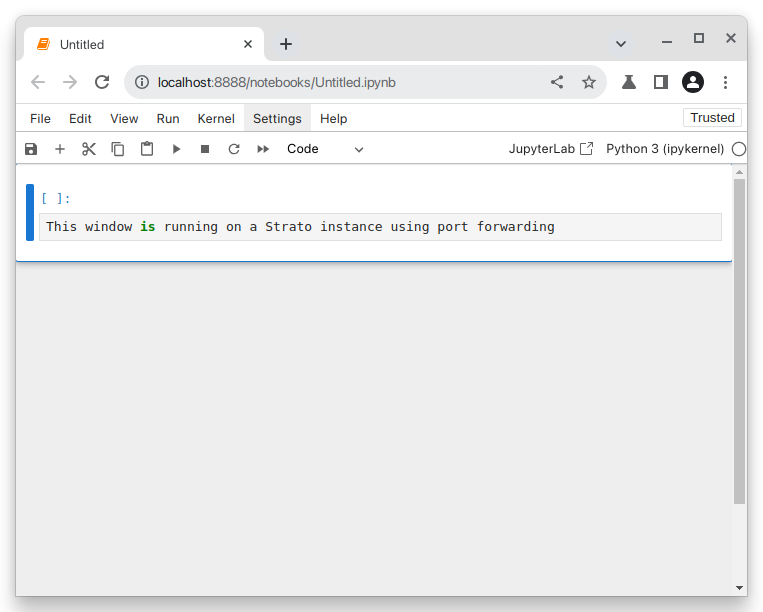Click inside the code cell editor
This screenshot has width=763, height=612.
(381, 227)
